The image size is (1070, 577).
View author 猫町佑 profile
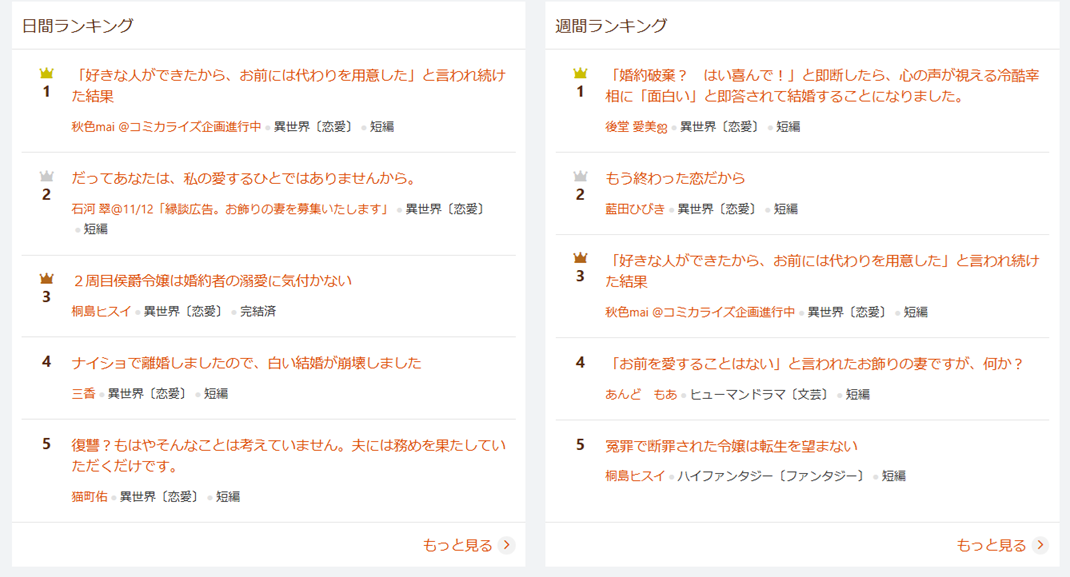coord(89,496)
